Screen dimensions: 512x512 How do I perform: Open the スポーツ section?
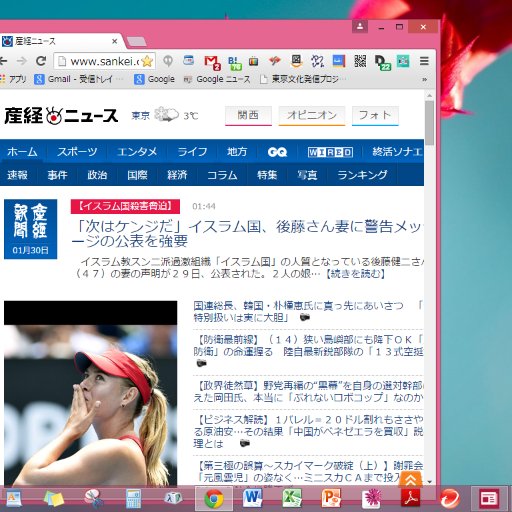(77, 152)
